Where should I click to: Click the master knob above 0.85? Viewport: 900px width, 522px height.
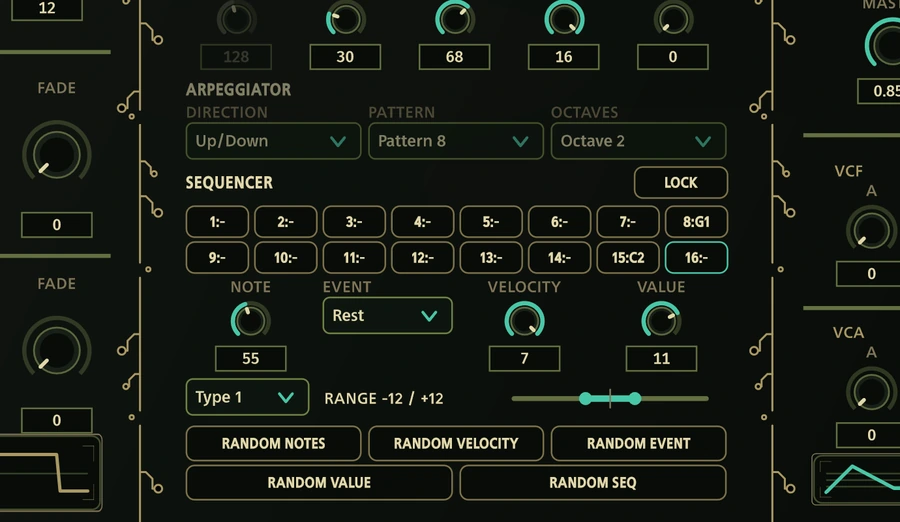tap(884, 43)
